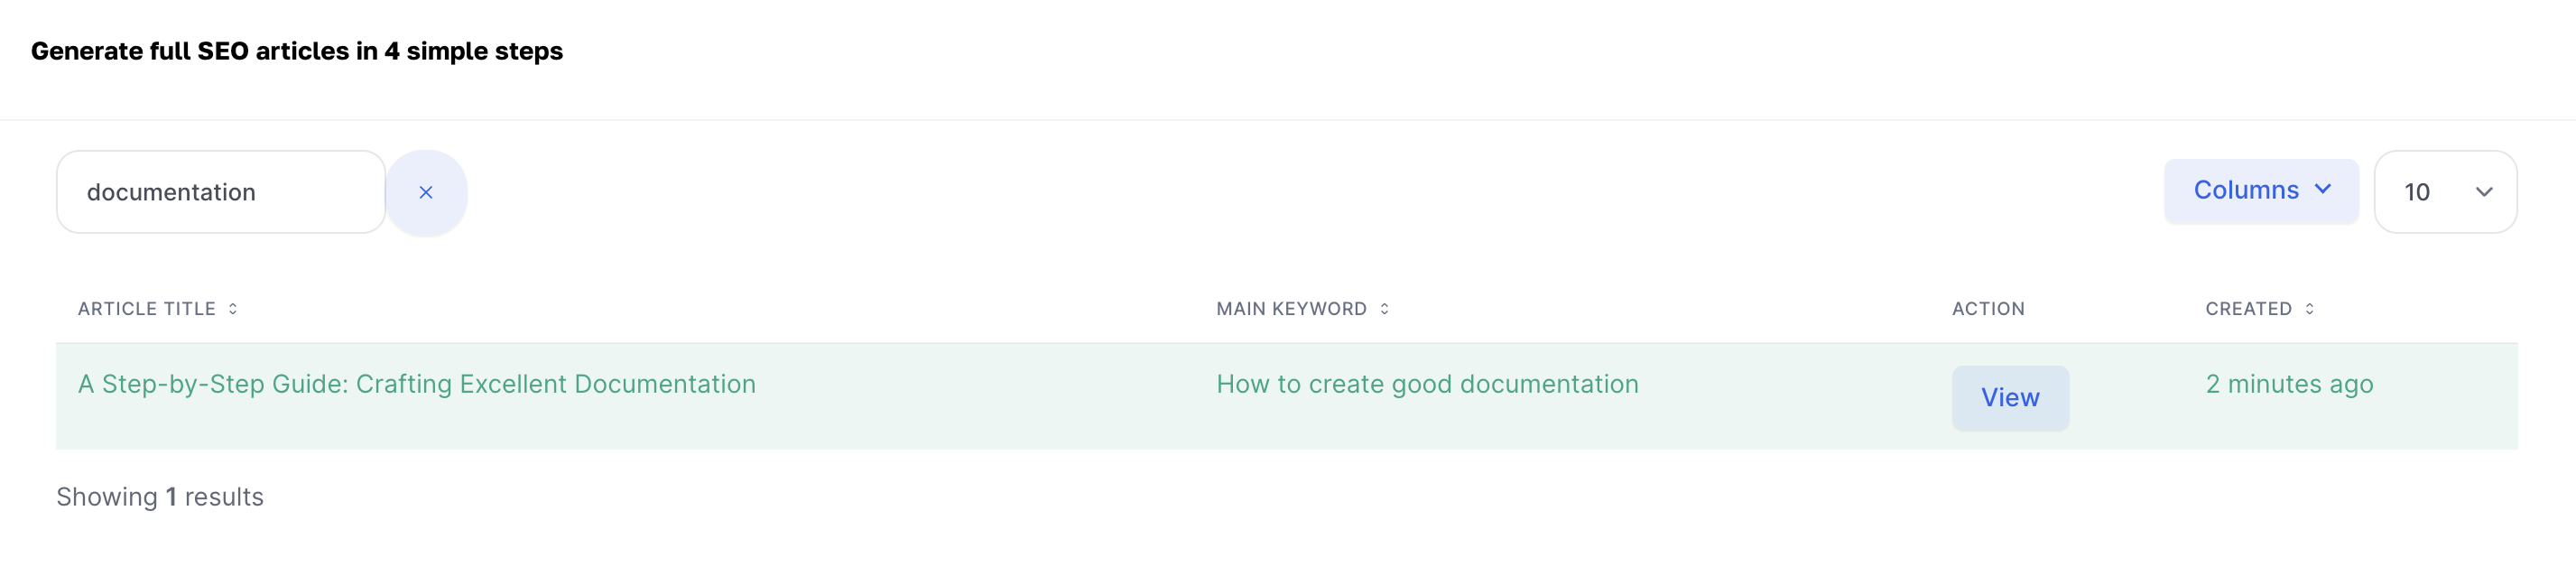2576x576 pixels.
Task: Click the 'Showing 1 results' text
Action: [160, 497]
